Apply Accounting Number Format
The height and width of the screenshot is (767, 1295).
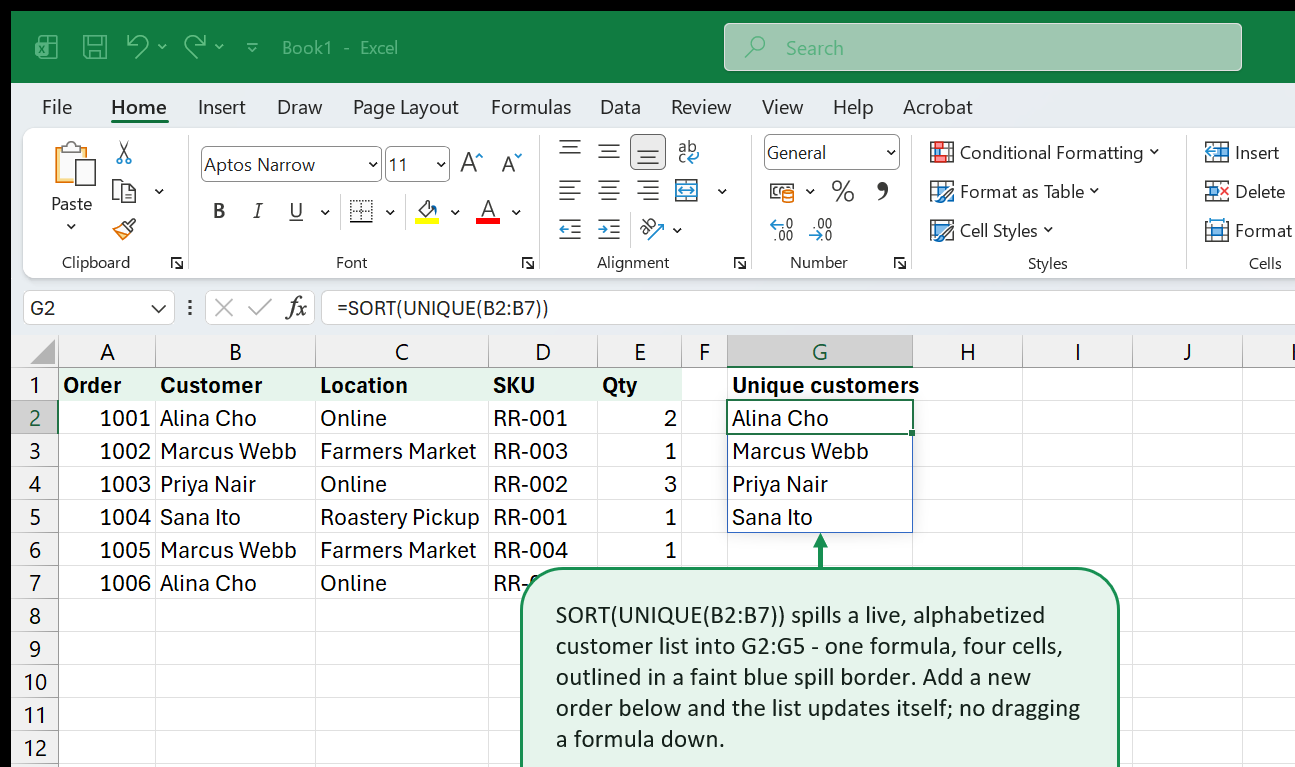(x=781, y=191)
